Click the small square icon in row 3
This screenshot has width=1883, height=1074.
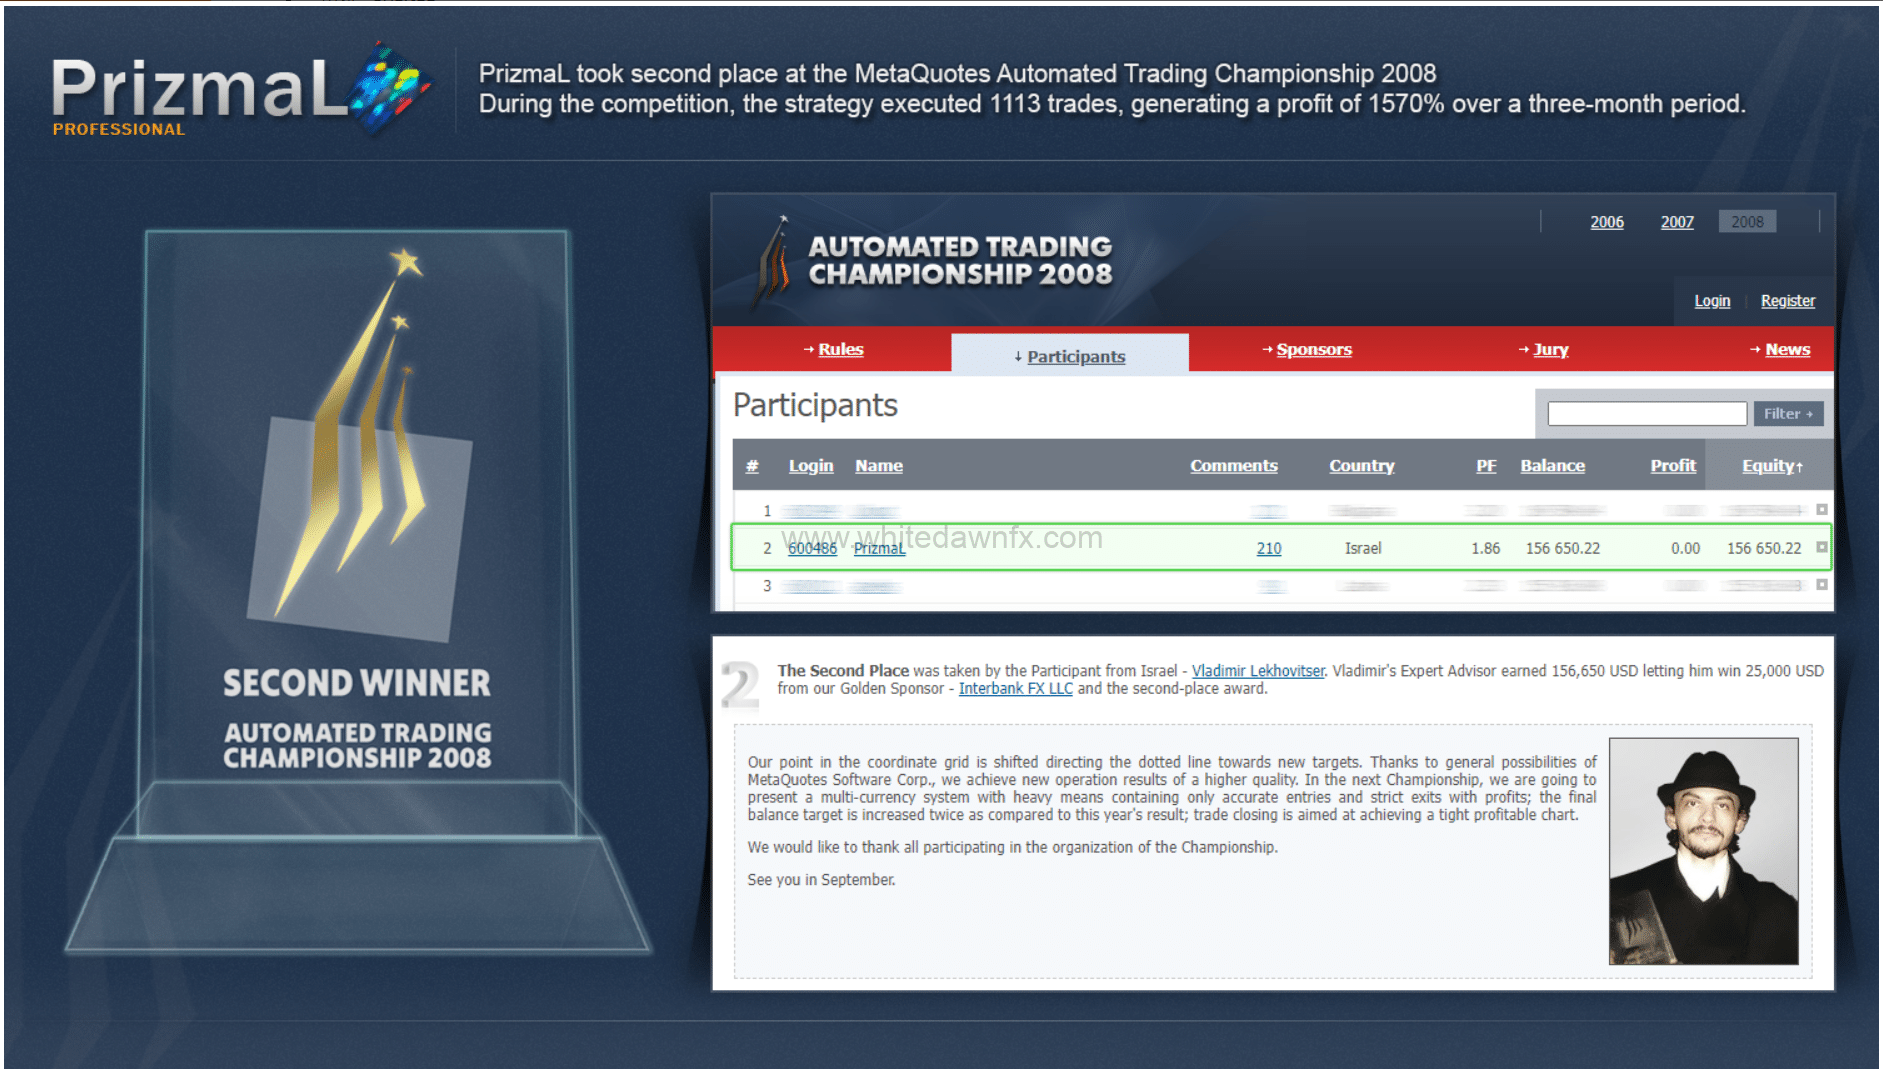[1821, 585]
